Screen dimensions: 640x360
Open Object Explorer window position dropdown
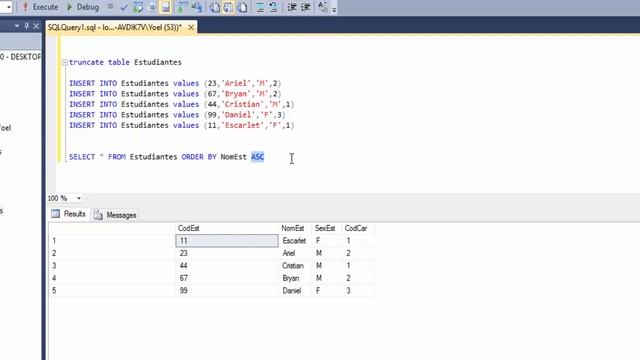point(17,27)
